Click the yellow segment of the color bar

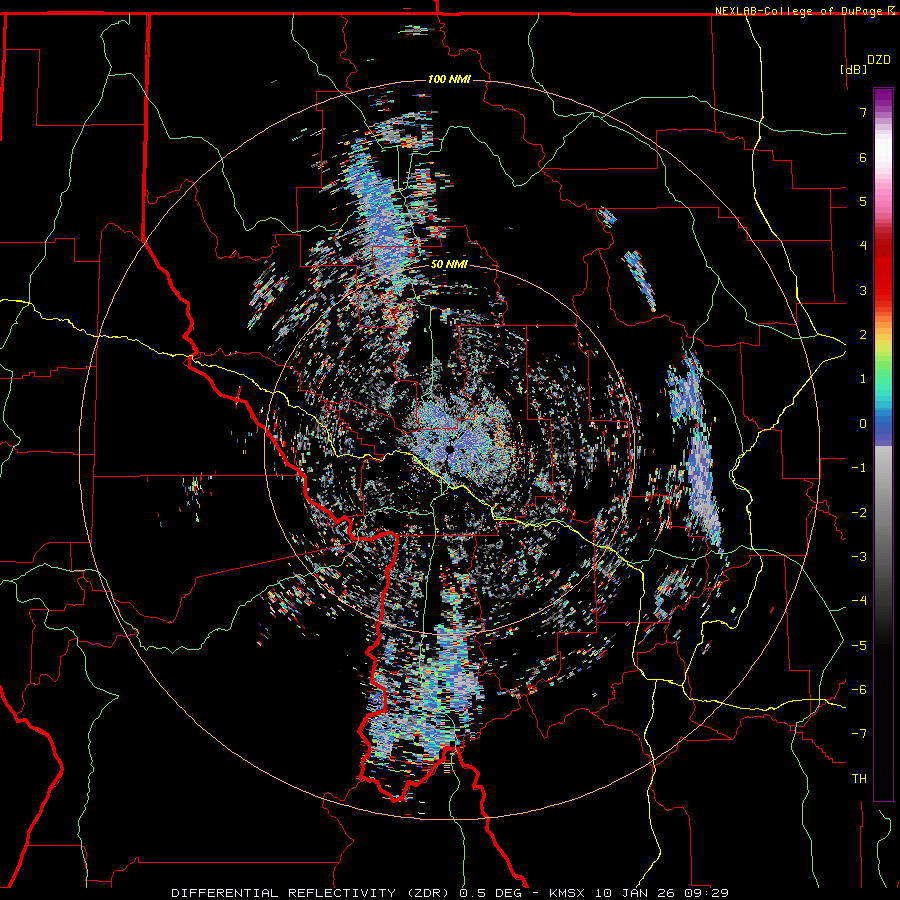(x=883, y=344)
